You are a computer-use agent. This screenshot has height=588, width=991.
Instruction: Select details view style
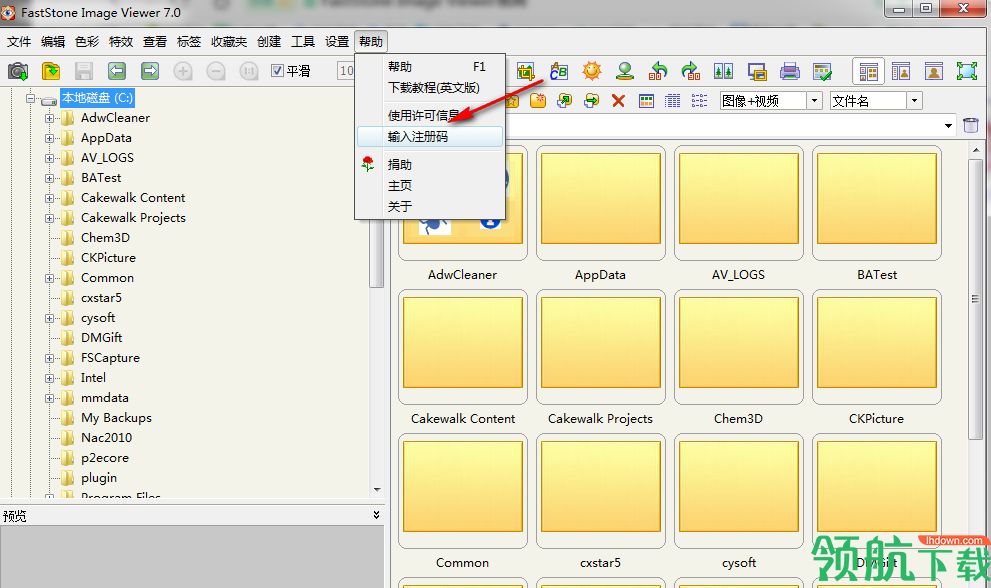(x=672, y=101)
